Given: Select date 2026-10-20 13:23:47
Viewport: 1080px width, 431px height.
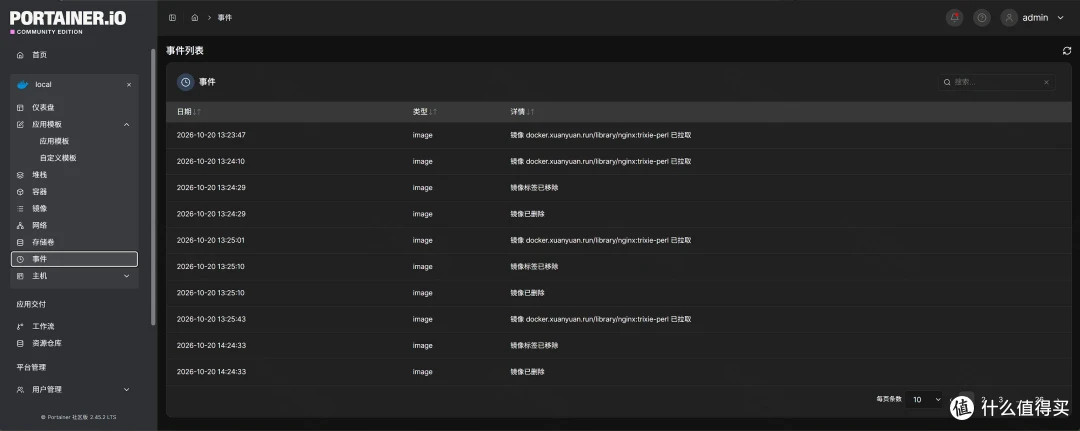Looking at the screenshot, I should [x=211, y=135].
